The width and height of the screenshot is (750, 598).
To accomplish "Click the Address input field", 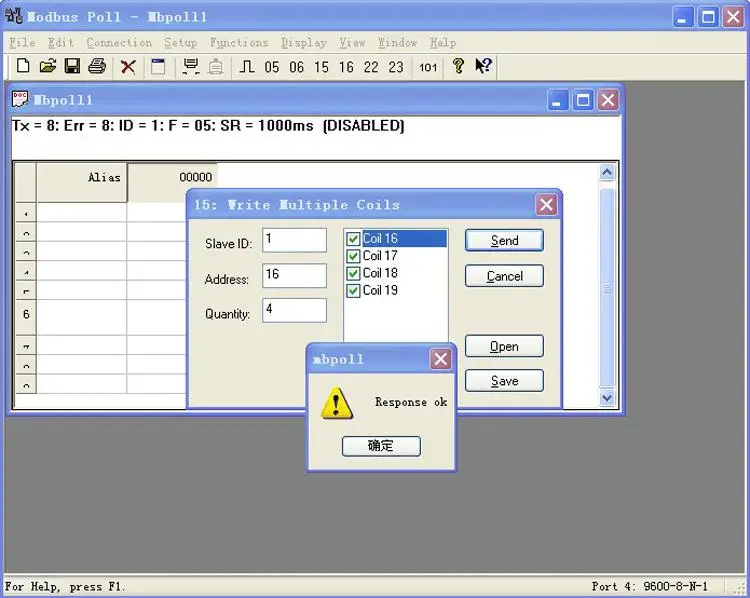I will (294, 276).
